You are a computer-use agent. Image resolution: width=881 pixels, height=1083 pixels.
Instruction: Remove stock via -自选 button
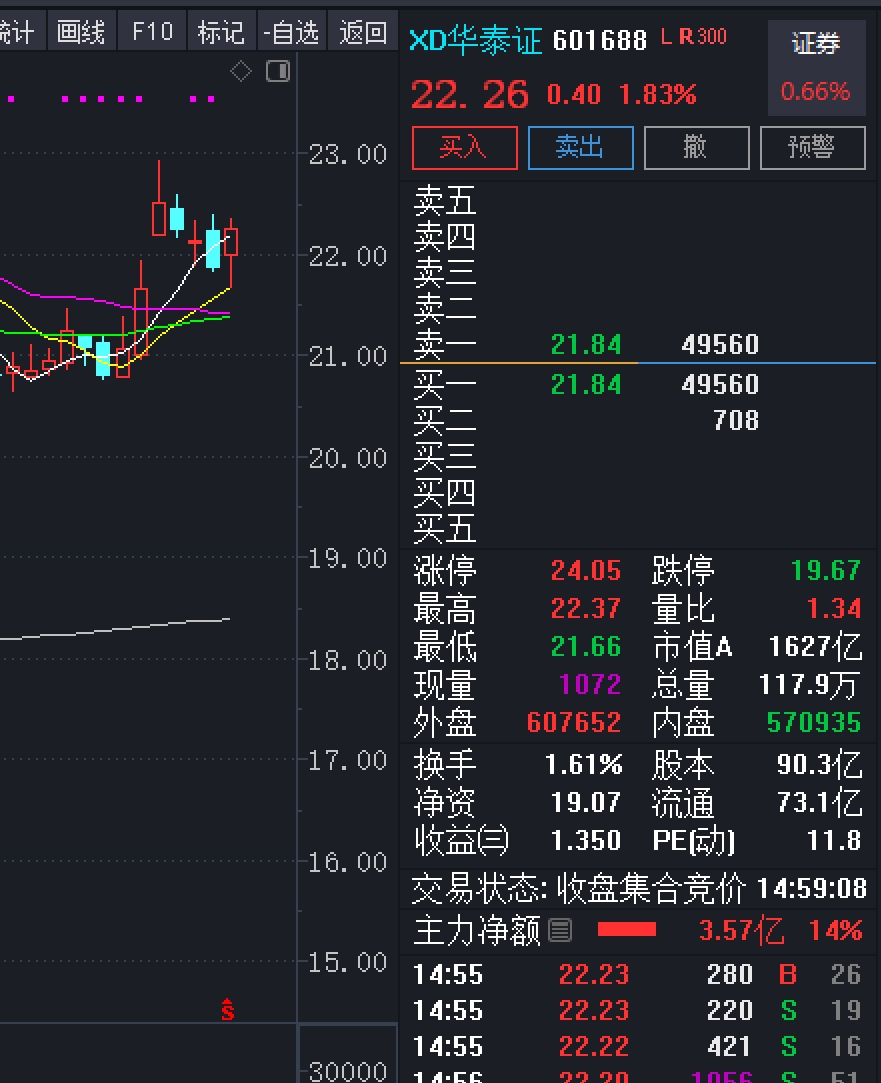(291, 32)
